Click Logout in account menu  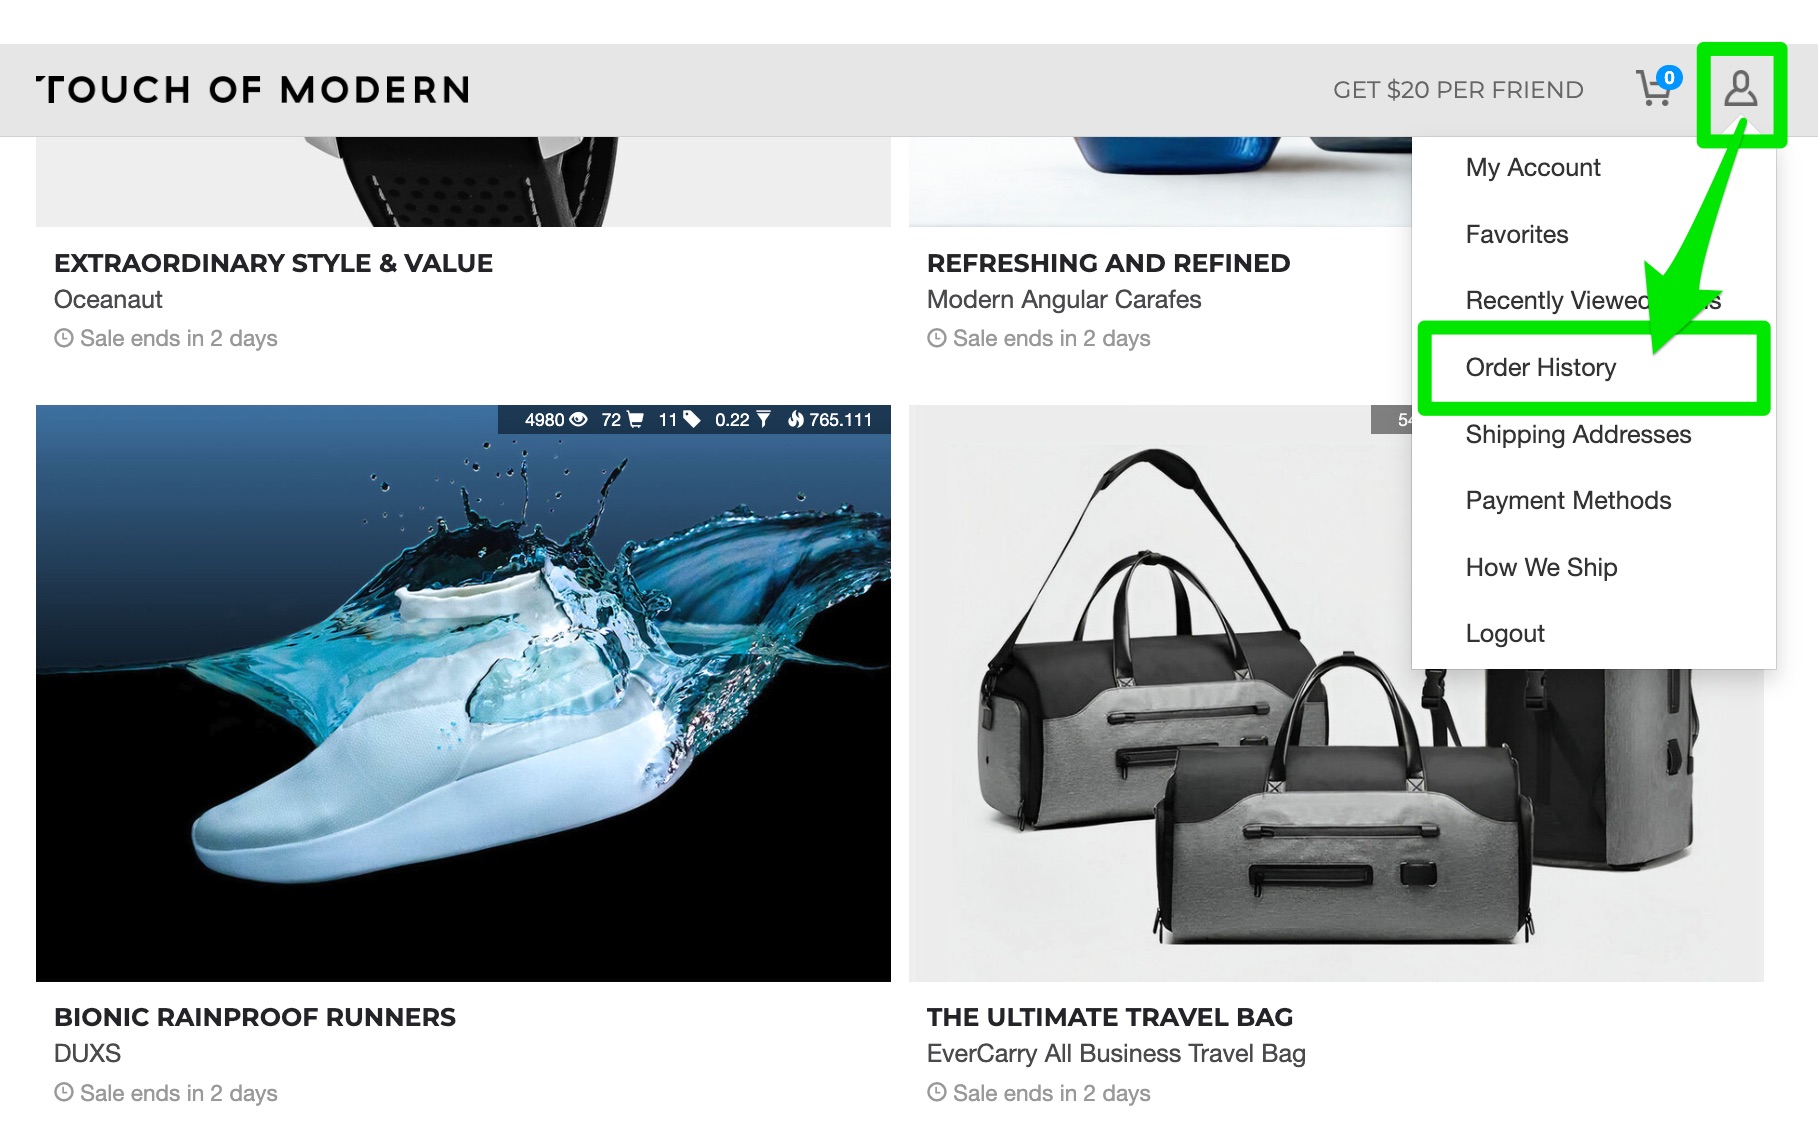click(x=1505, y=633)
